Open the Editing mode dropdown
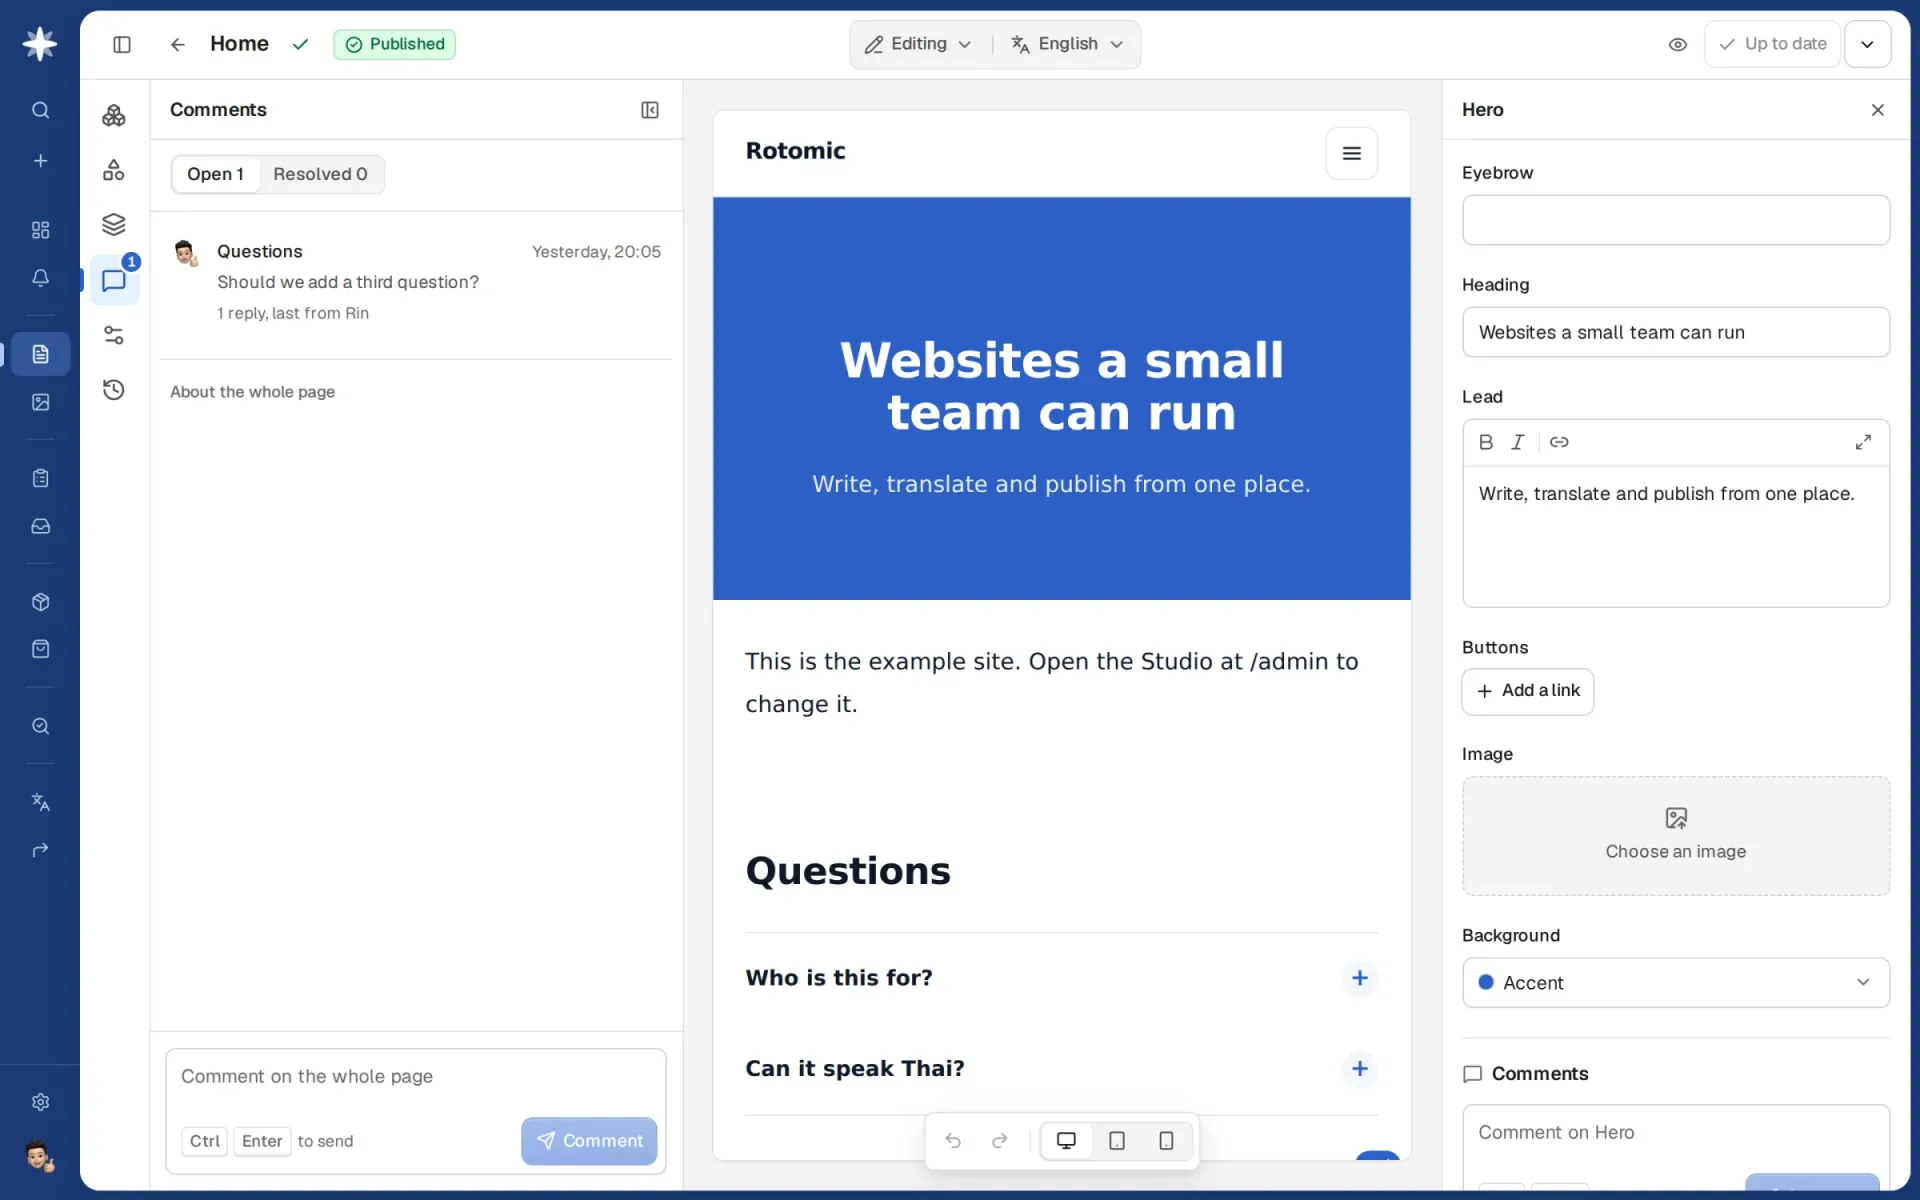This screenshot has width=1920, height=1200. tap(918, 44)
